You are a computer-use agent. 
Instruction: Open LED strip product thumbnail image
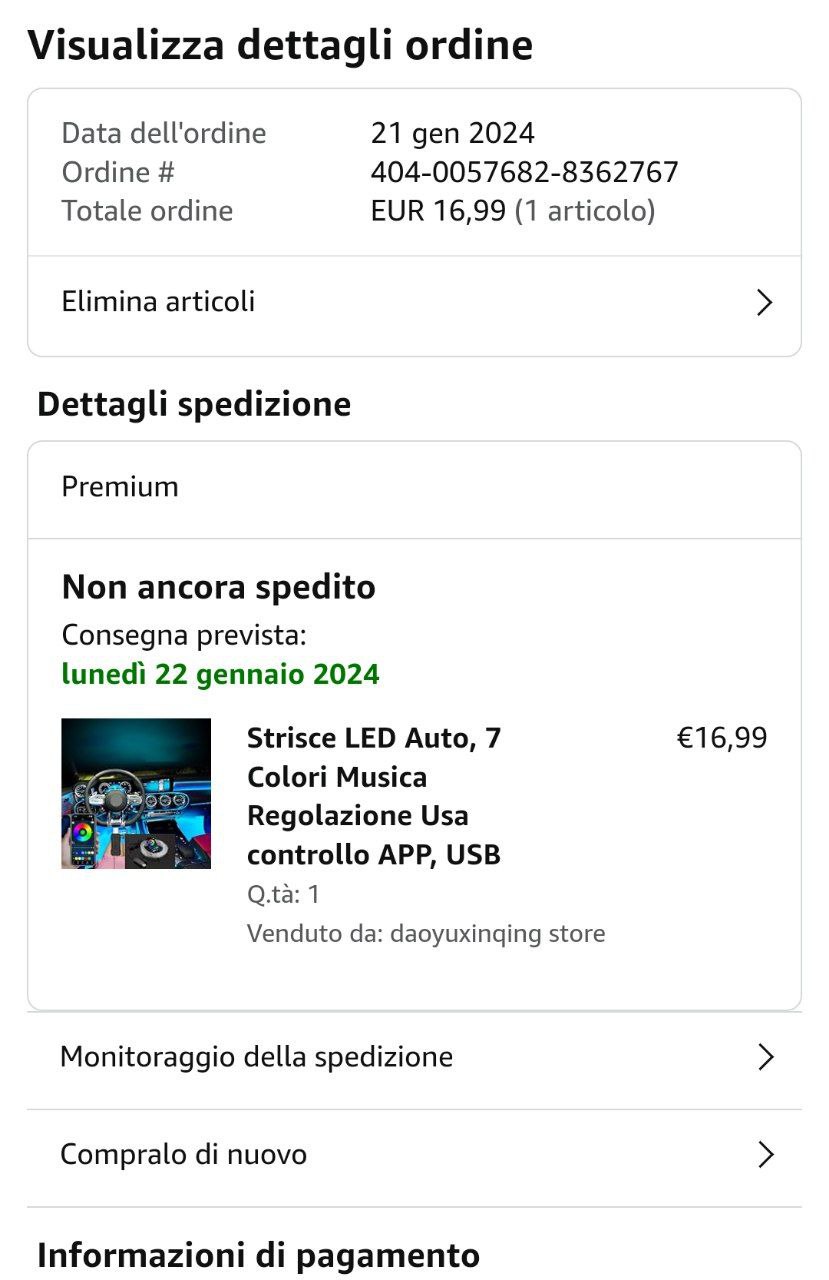click(x=136, y=793)
